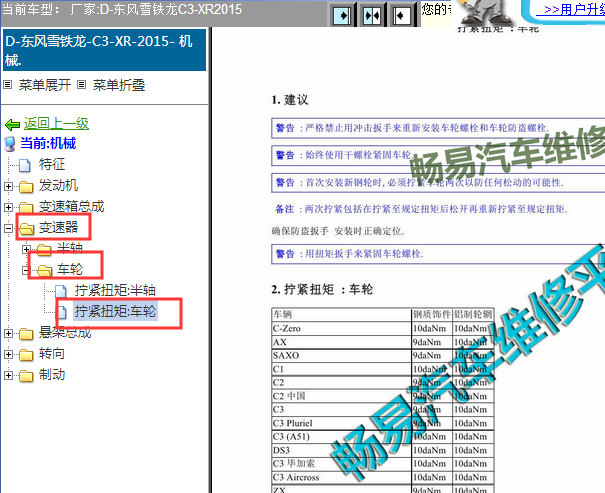This screenshot has width=605, height=493.
Task: Click the 制动 folder icon
Action: [x=26, y=375]
